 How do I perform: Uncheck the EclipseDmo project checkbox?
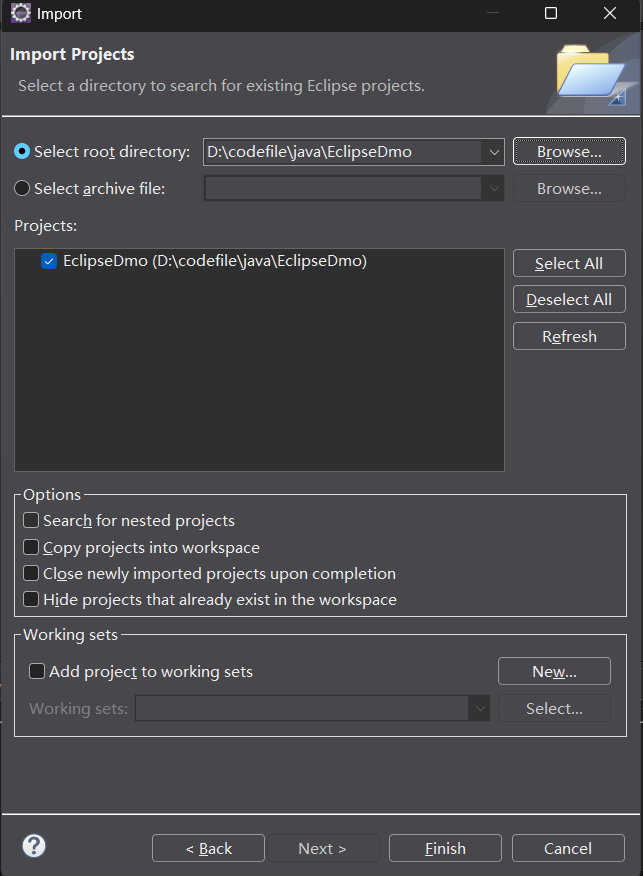(x=49, y=261)
